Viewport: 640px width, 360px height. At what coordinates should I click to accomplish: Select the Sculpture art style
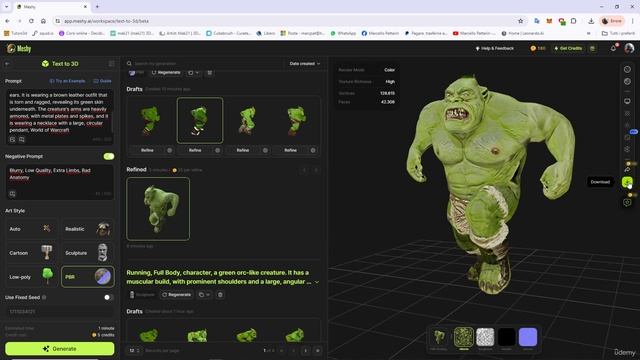pos(88,253)
